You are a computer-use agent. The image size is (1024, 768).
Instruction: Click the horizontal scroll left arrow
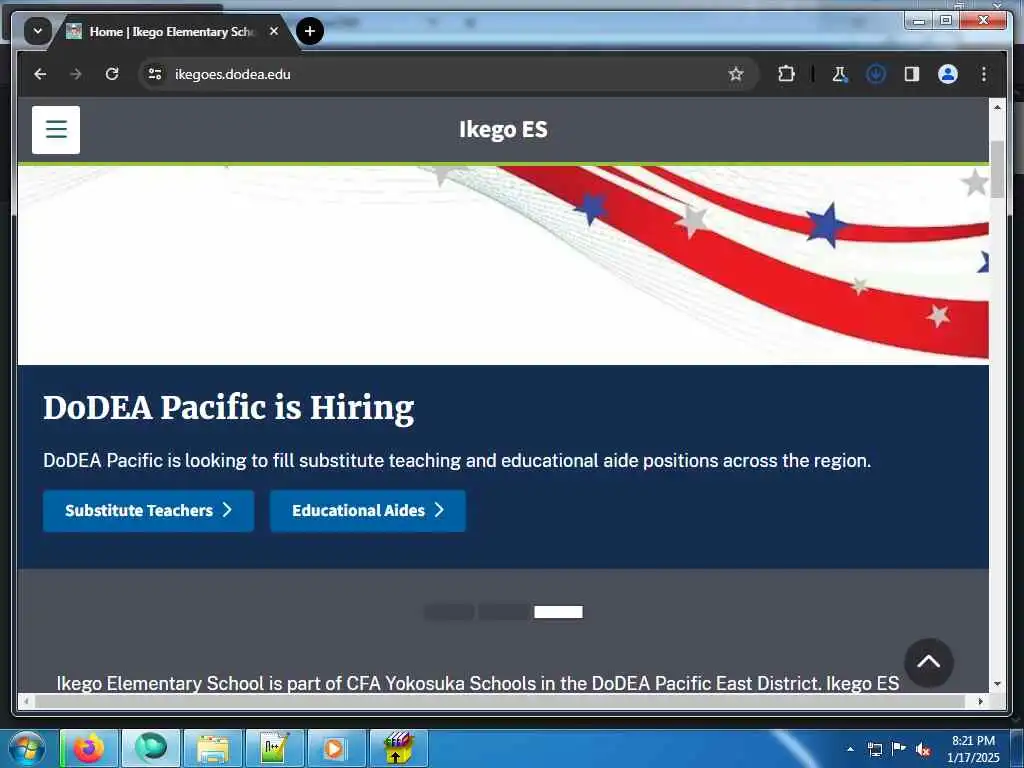(26, 701)
